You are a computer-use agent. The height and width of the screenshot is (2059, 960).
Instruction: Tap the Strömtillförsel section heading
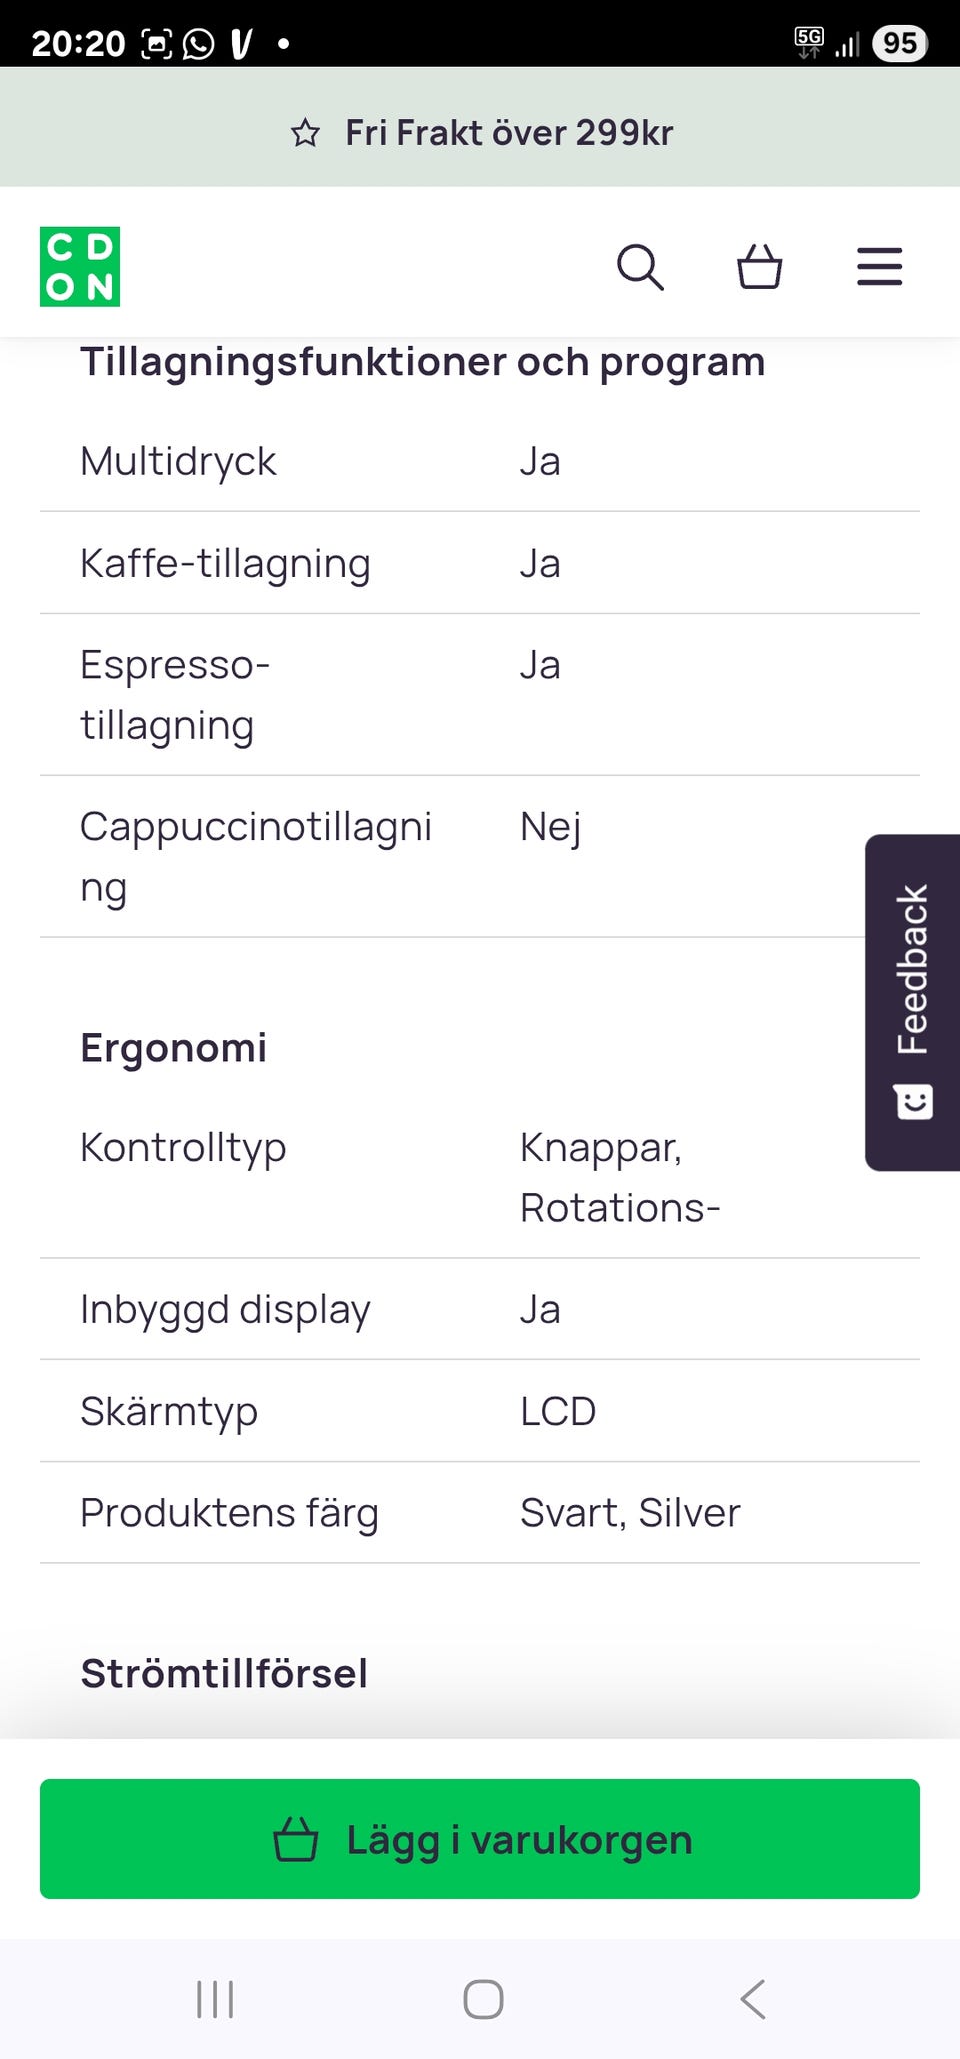click(224, 1673)
